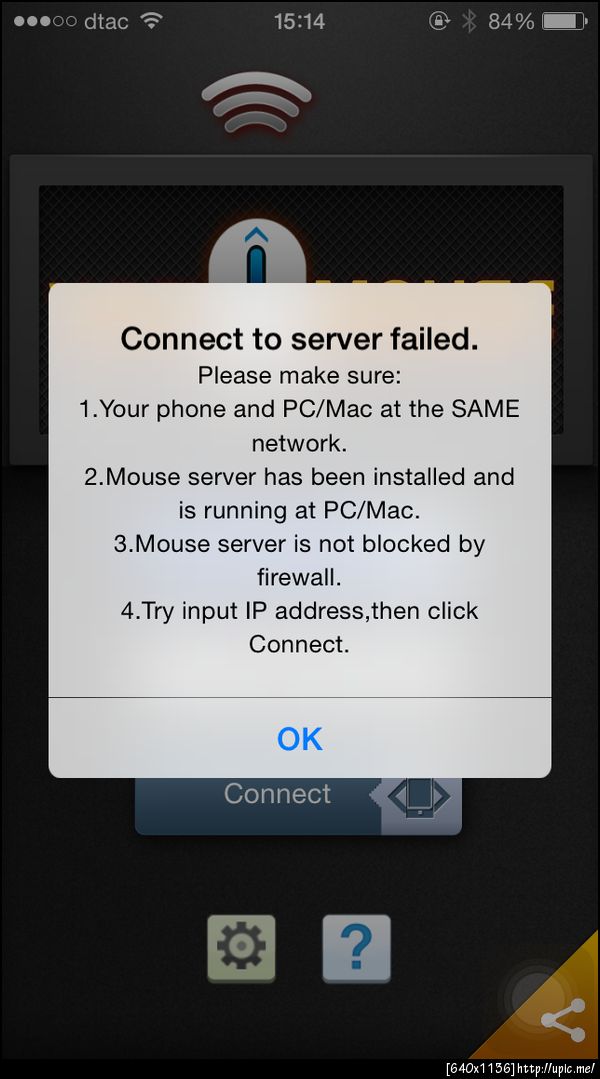Tap the rotation lock status icon

439,21
